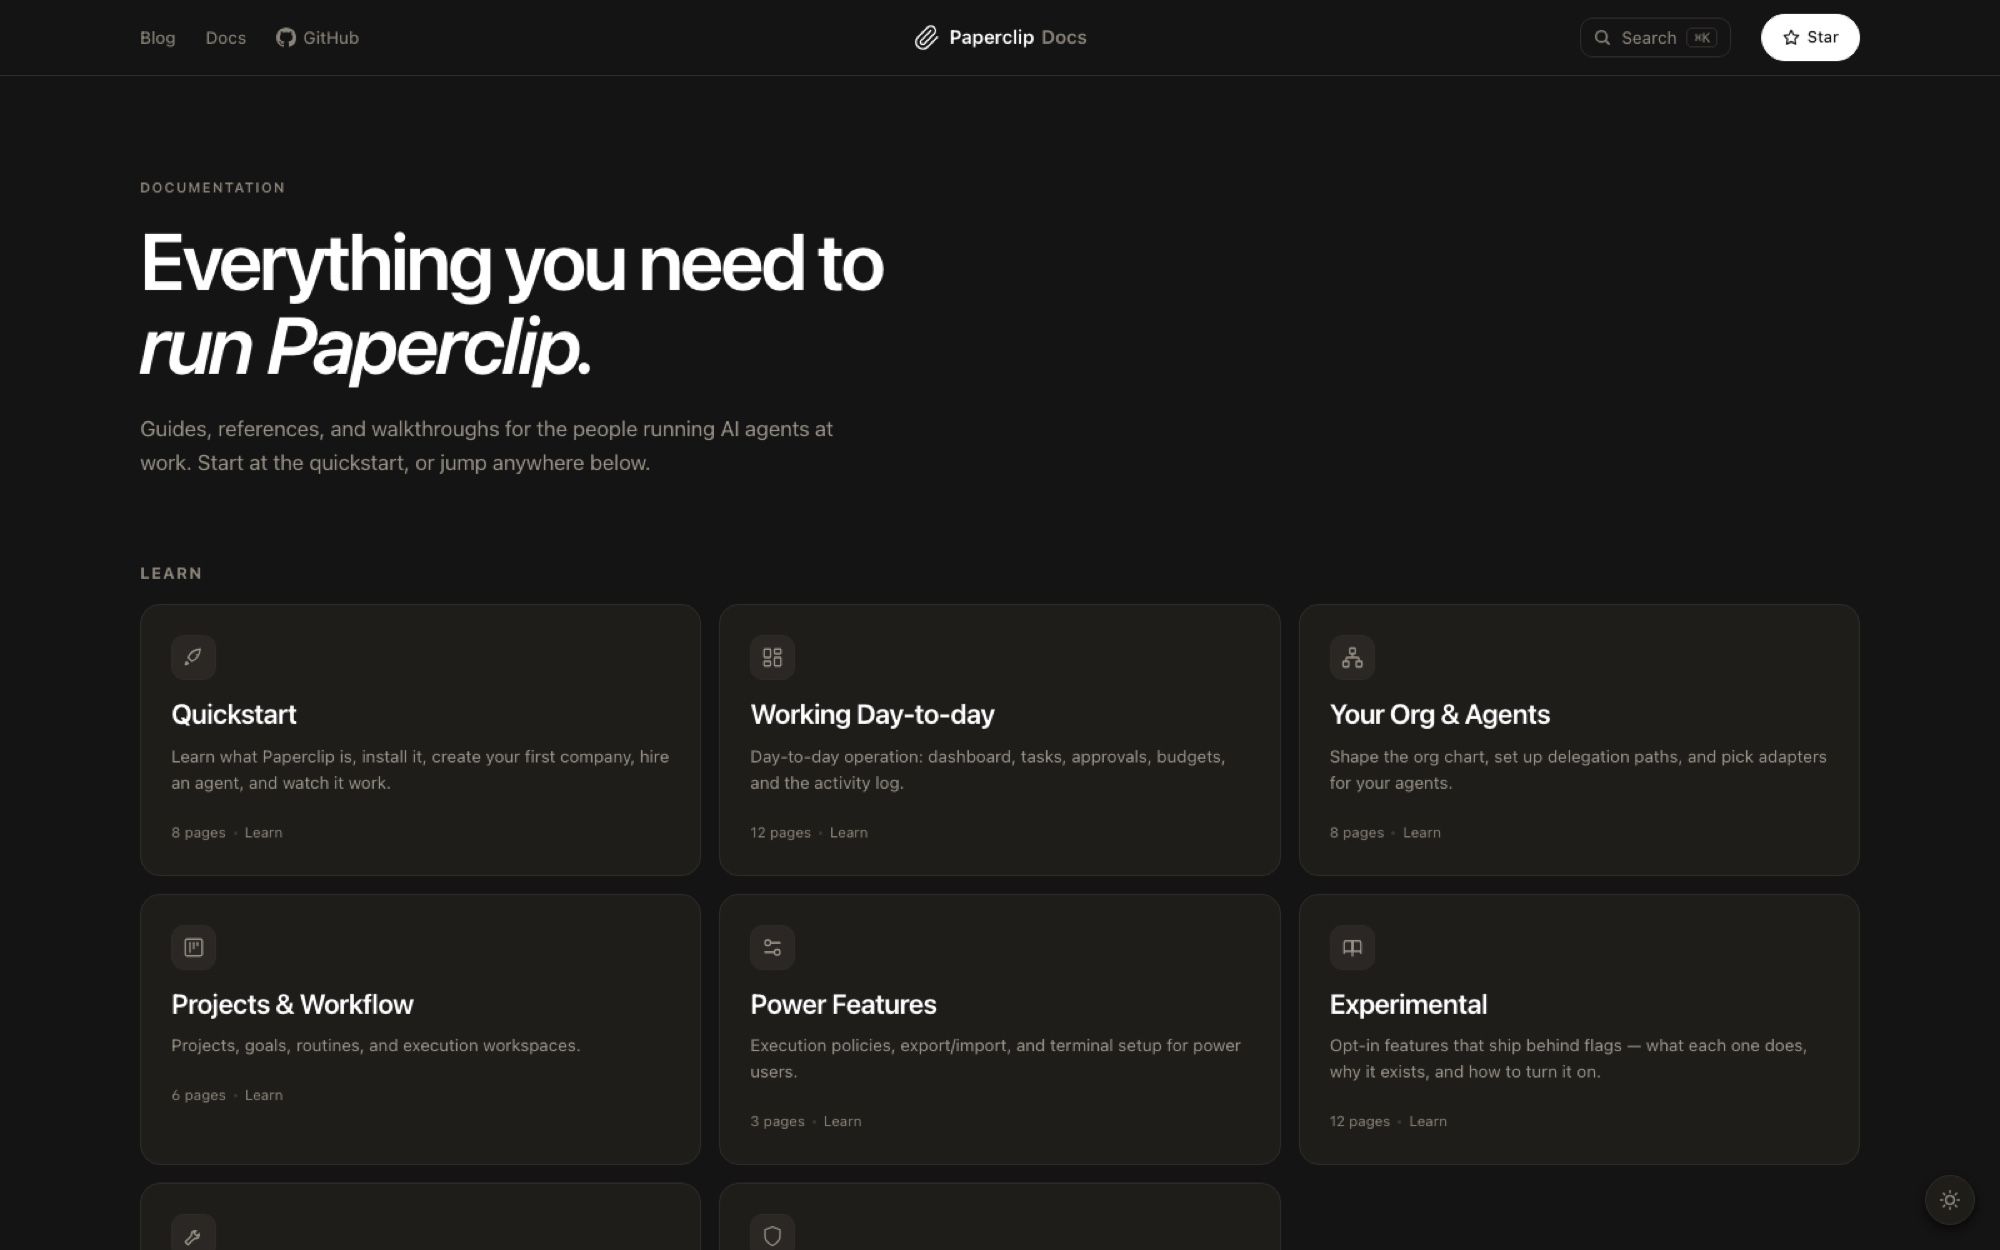Click '8 pages' on Your Org & Agents card
The image size is (2000, 1250).
pos(1356,832)
